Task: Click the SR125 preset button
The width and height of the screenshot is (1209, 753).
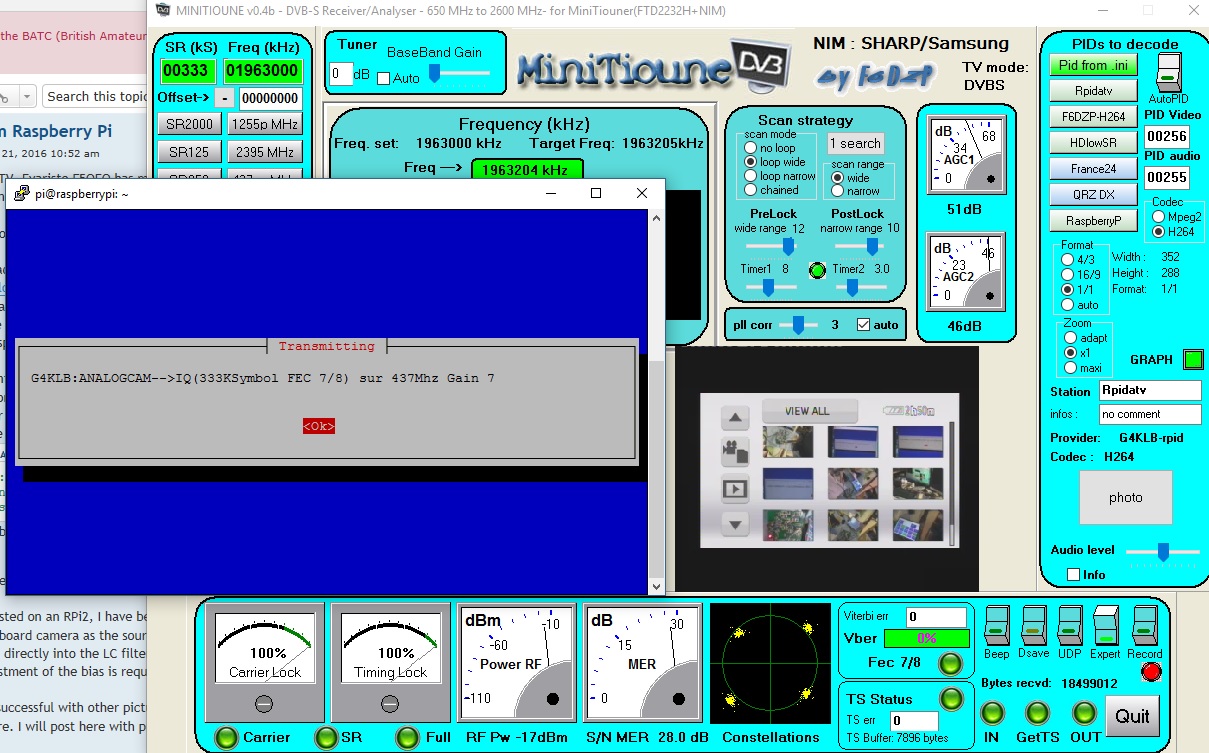Action: pyautogui.click(x=190, y=152)
